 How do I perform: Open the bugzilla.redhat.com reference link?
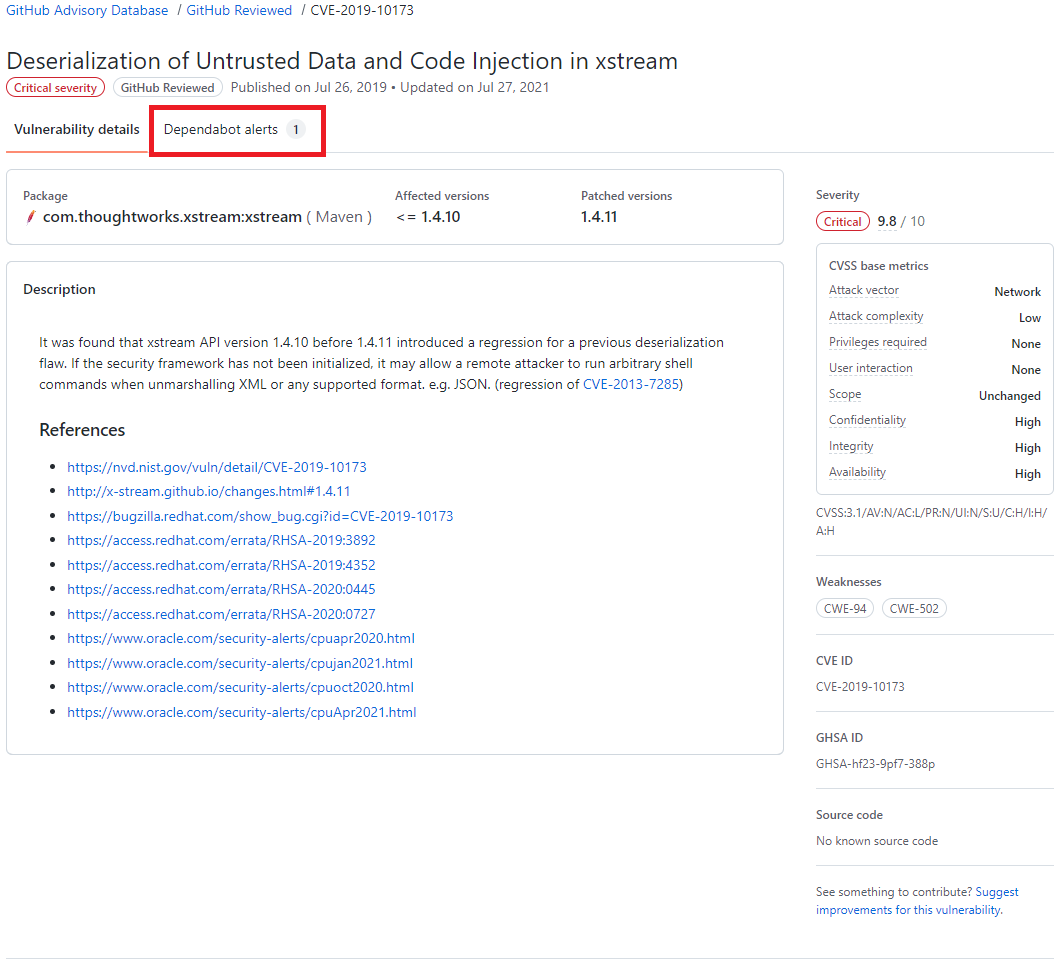tap(260, 516)
